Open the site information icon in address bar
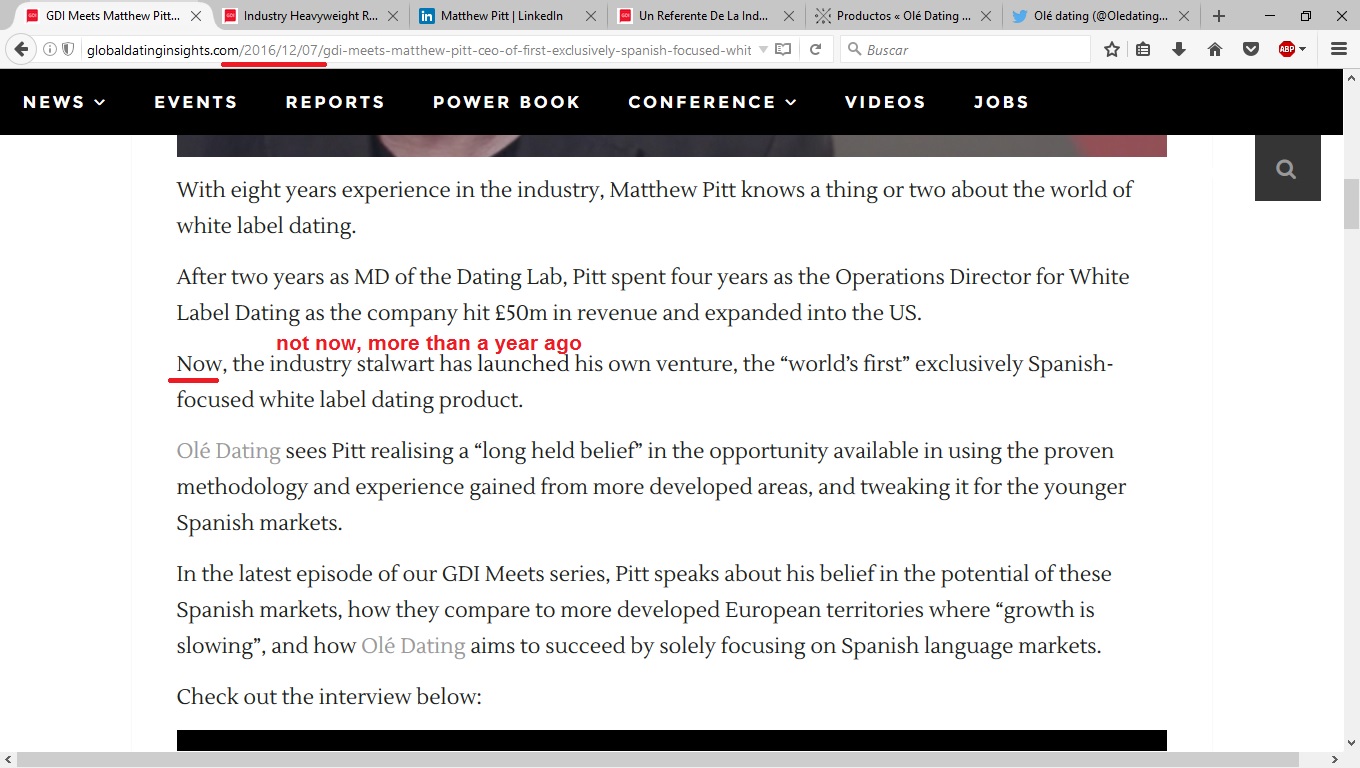 click(50, 49)
